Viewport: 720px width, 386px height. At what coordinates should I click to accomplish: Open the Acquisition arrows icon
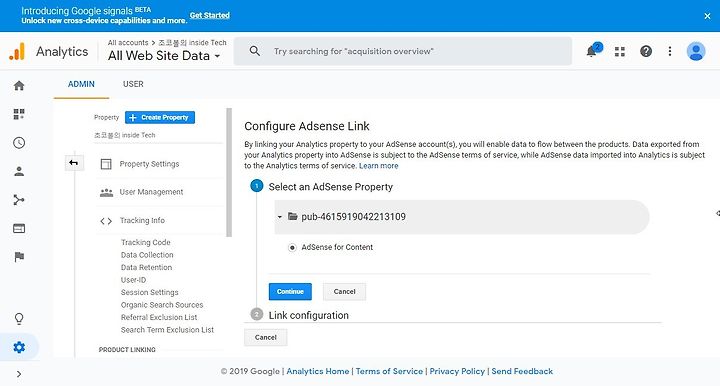tap(19, 200)
